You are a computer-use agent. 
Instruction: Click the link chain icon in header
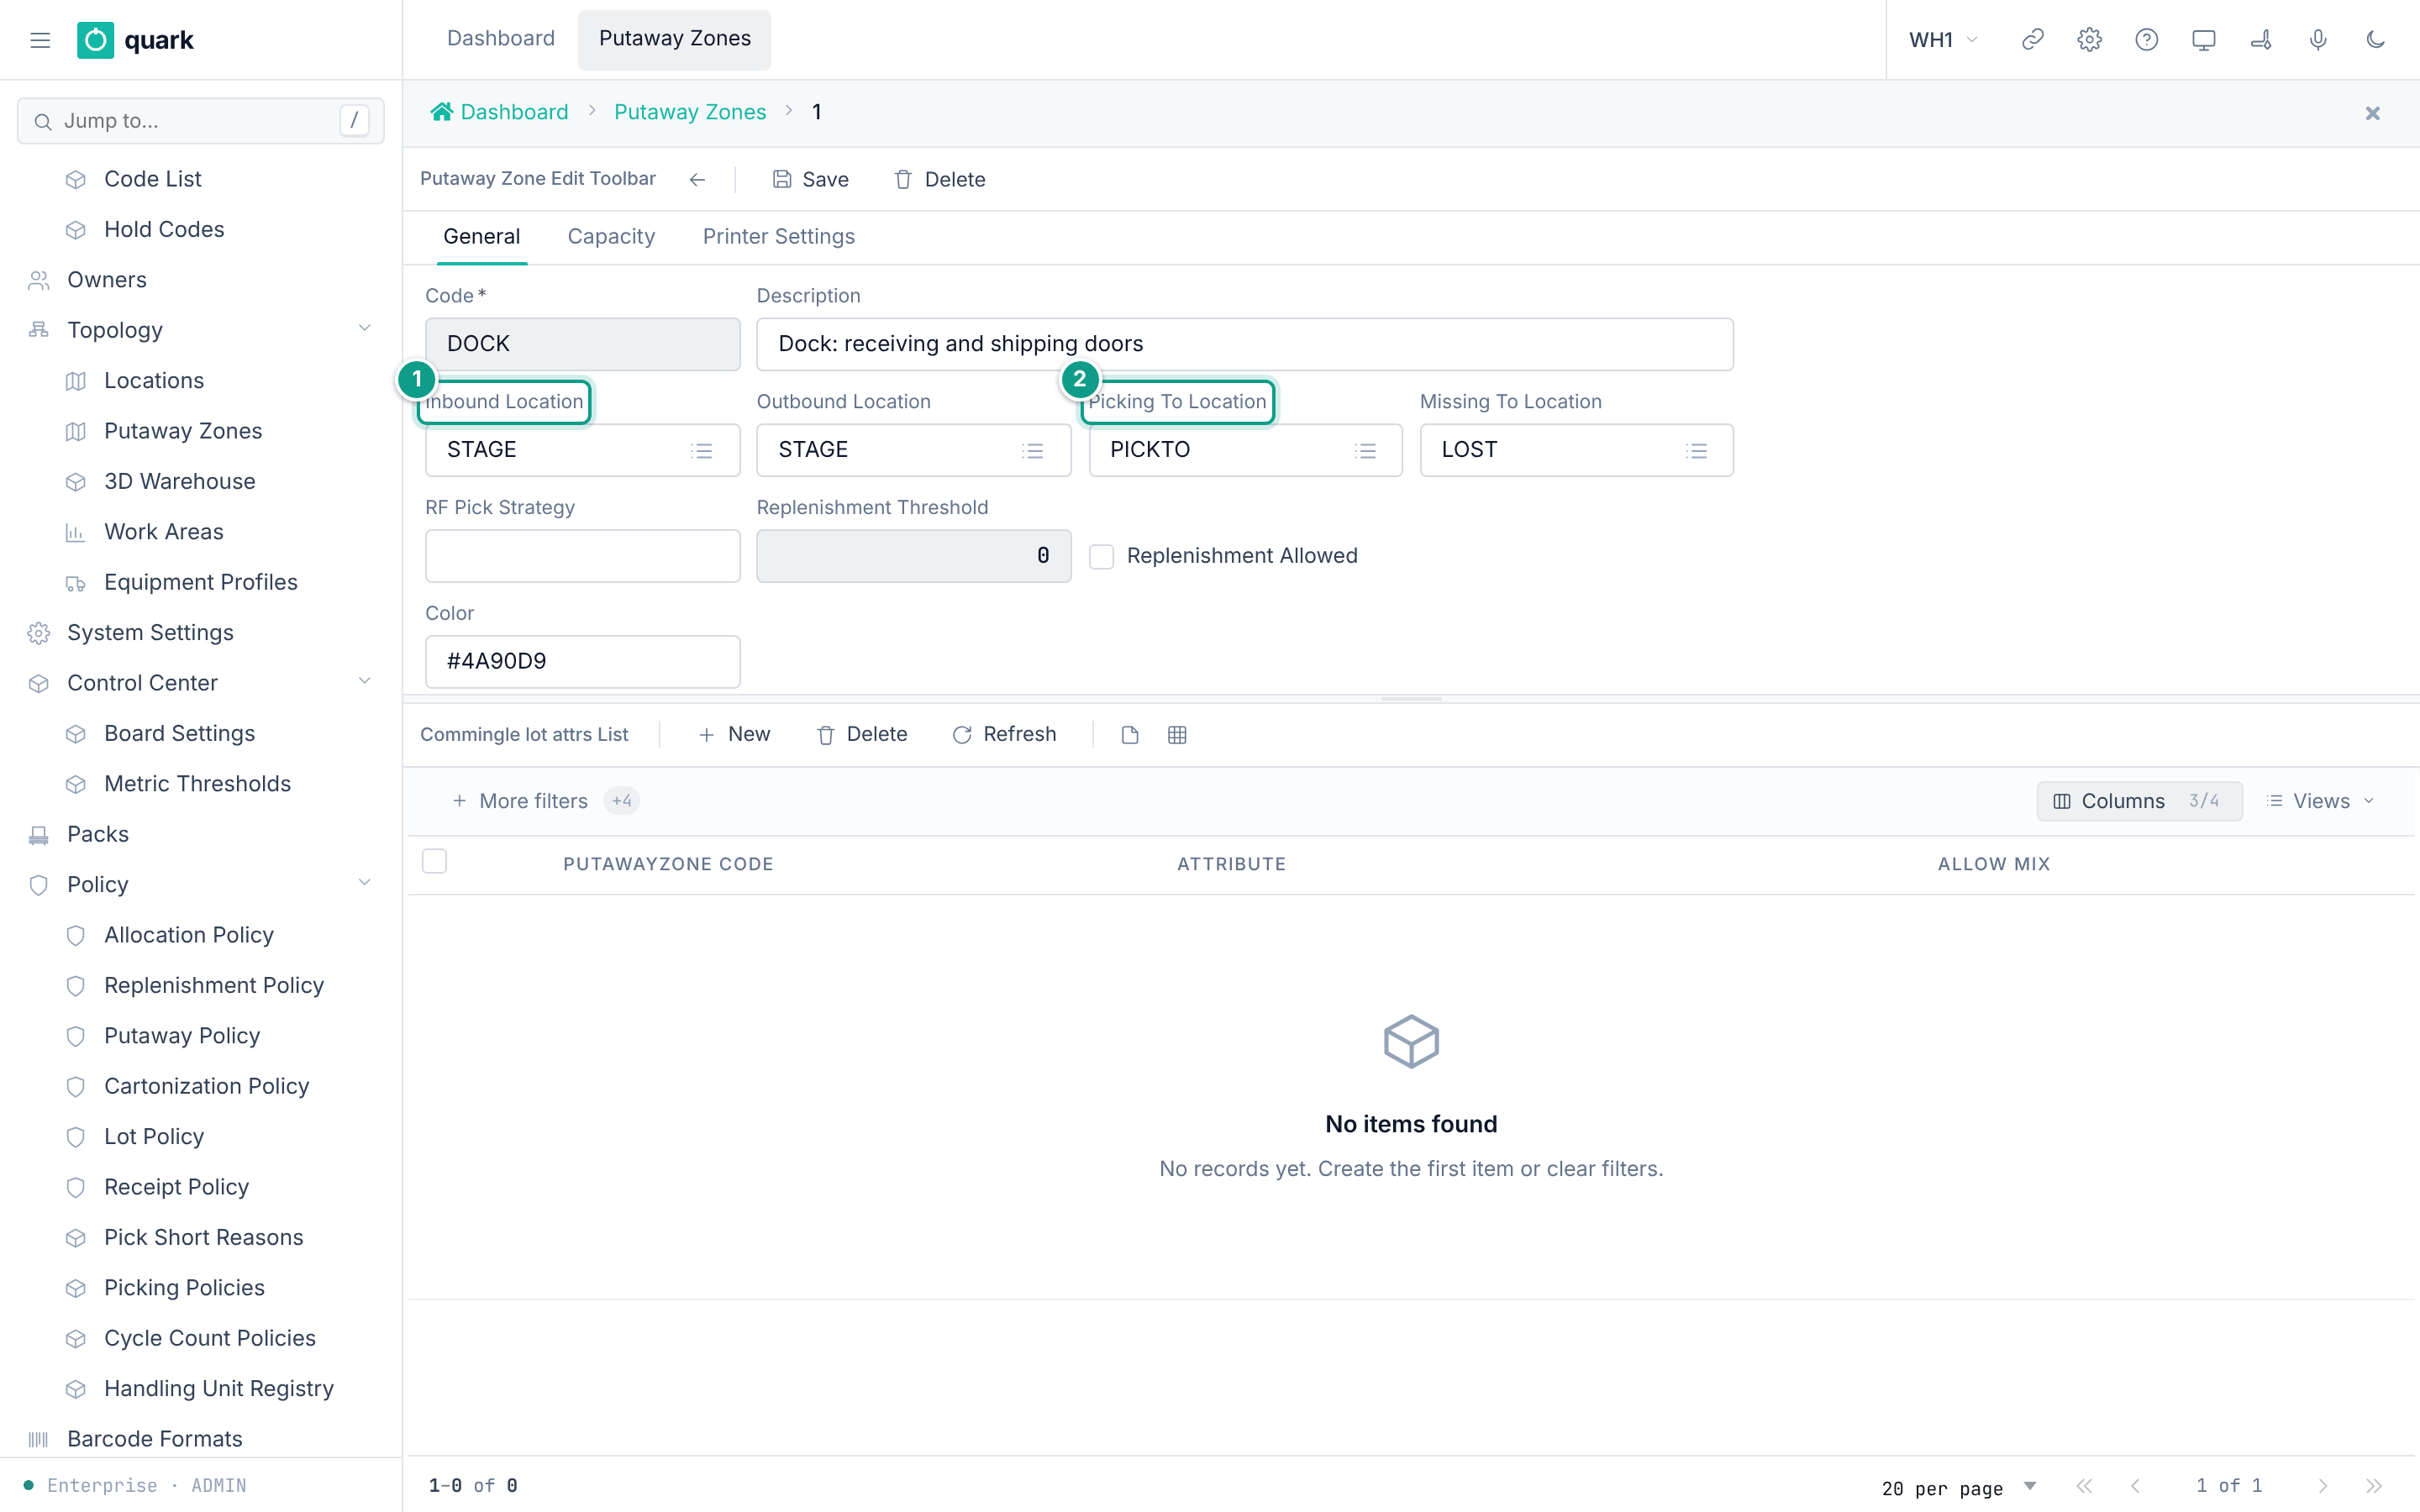tap(2032, 40)
